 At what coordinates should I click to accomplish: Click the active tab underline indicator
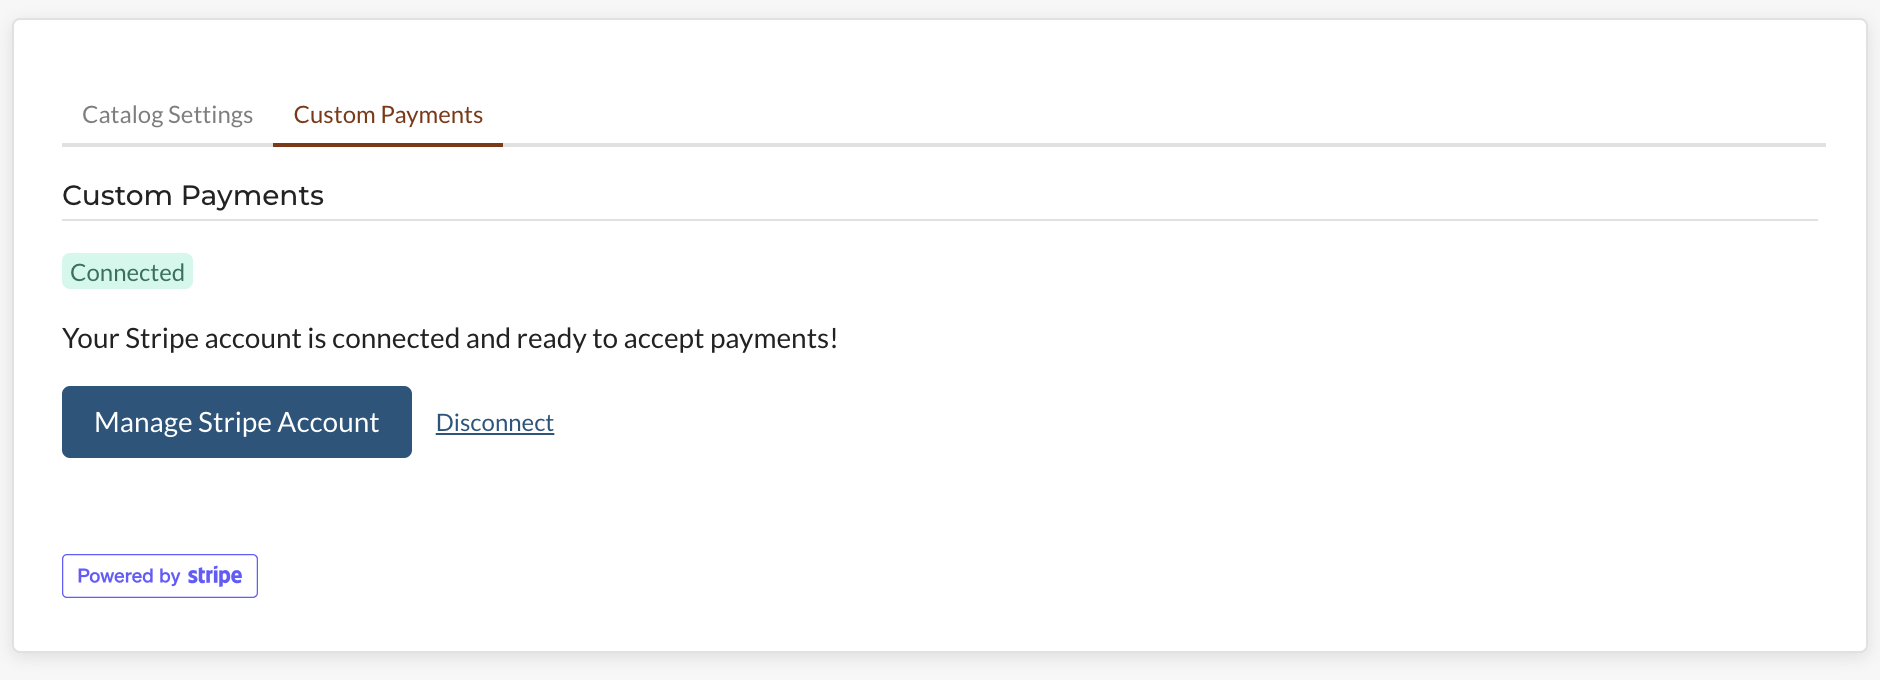coord(387,143)
